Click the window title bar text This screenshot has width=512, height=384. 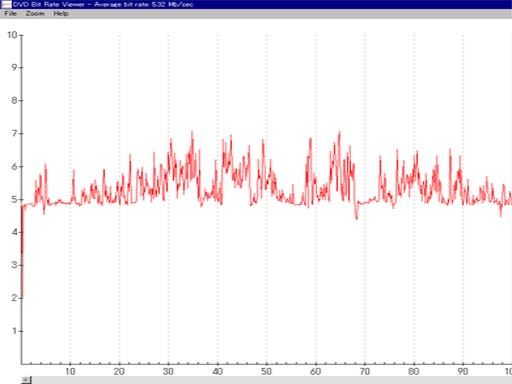(103, 4)
